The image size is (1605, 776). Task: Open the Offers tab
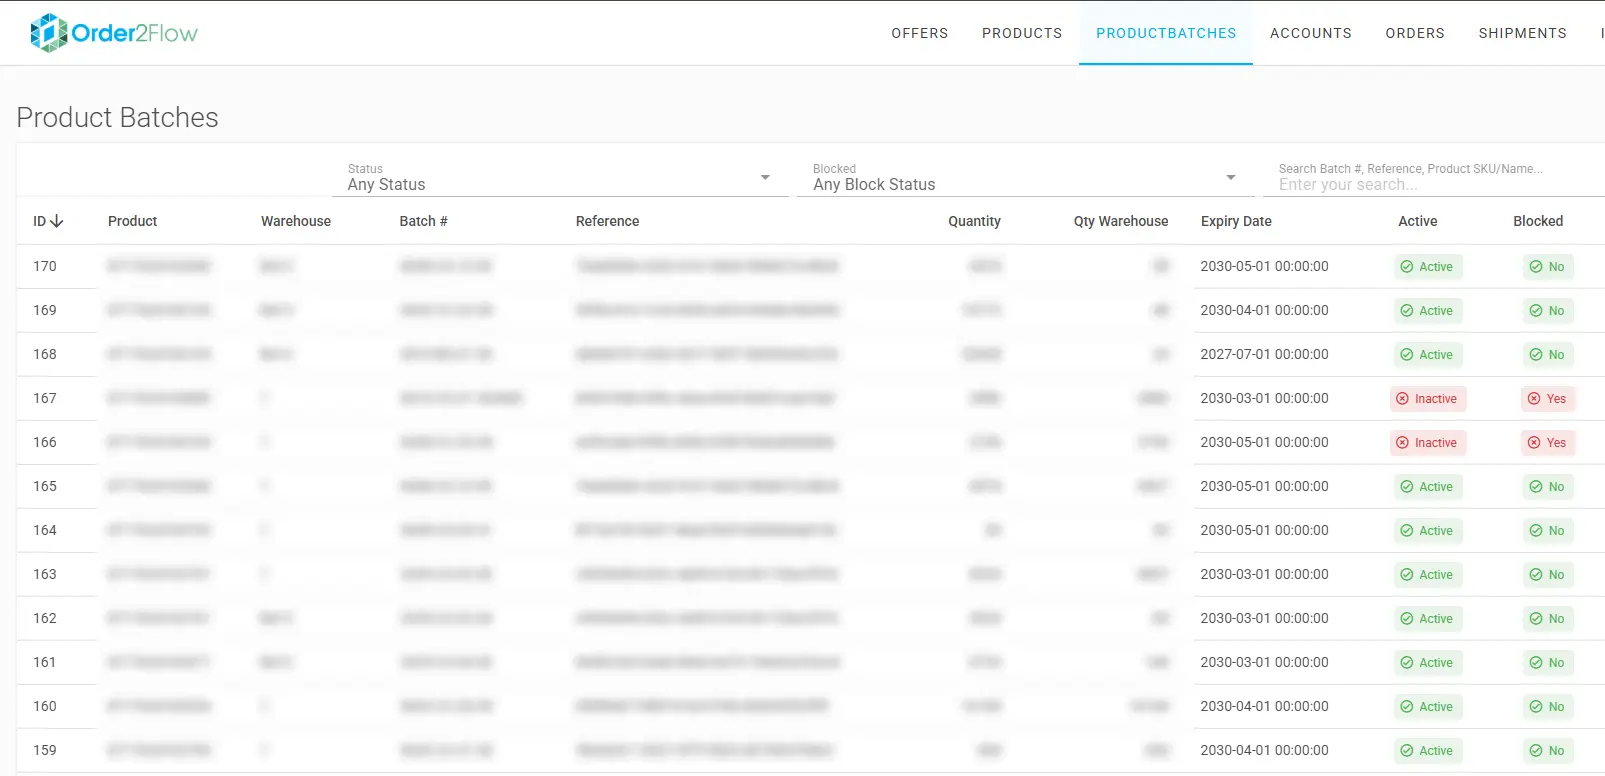click(x=920, y=33)
